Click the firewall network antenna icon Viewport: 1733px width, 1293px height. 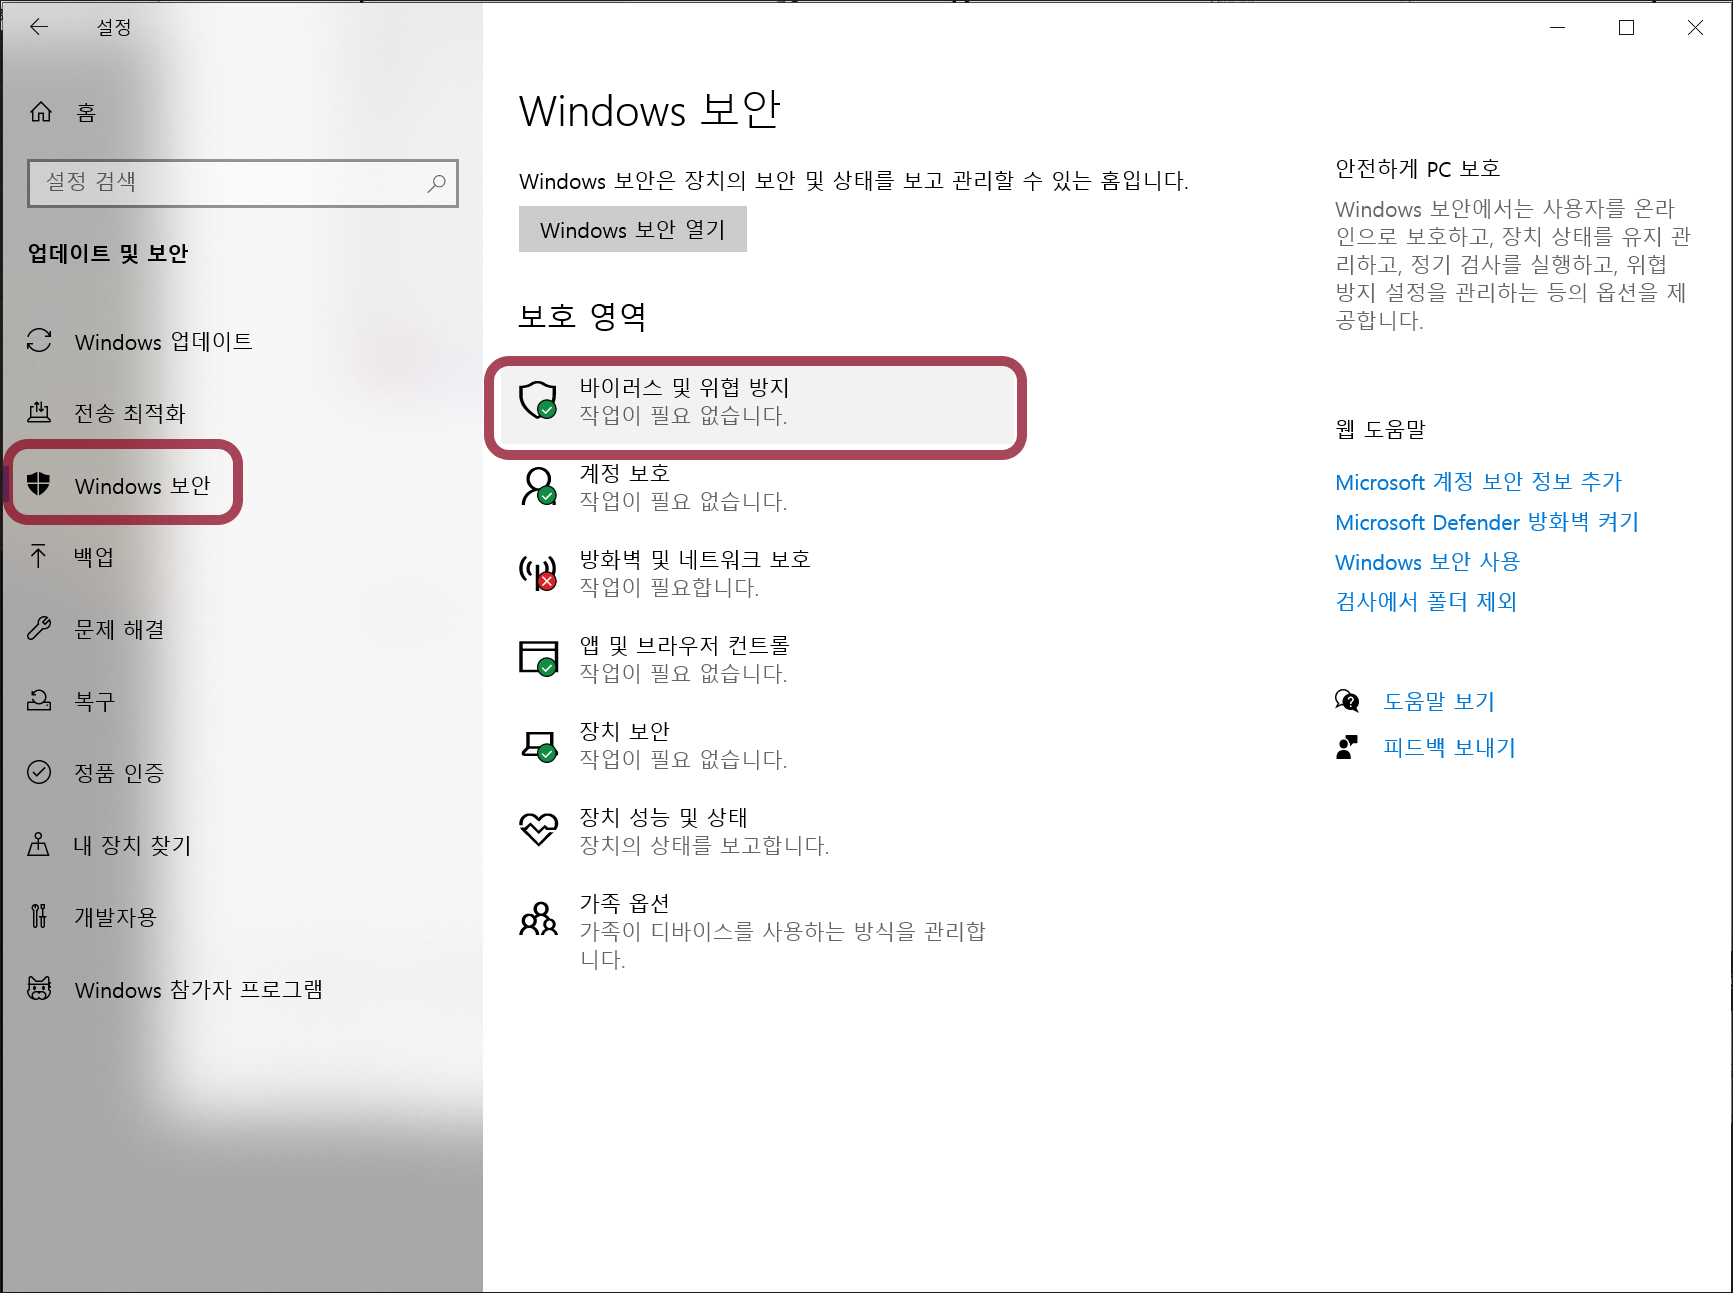[x=538, y=572]
